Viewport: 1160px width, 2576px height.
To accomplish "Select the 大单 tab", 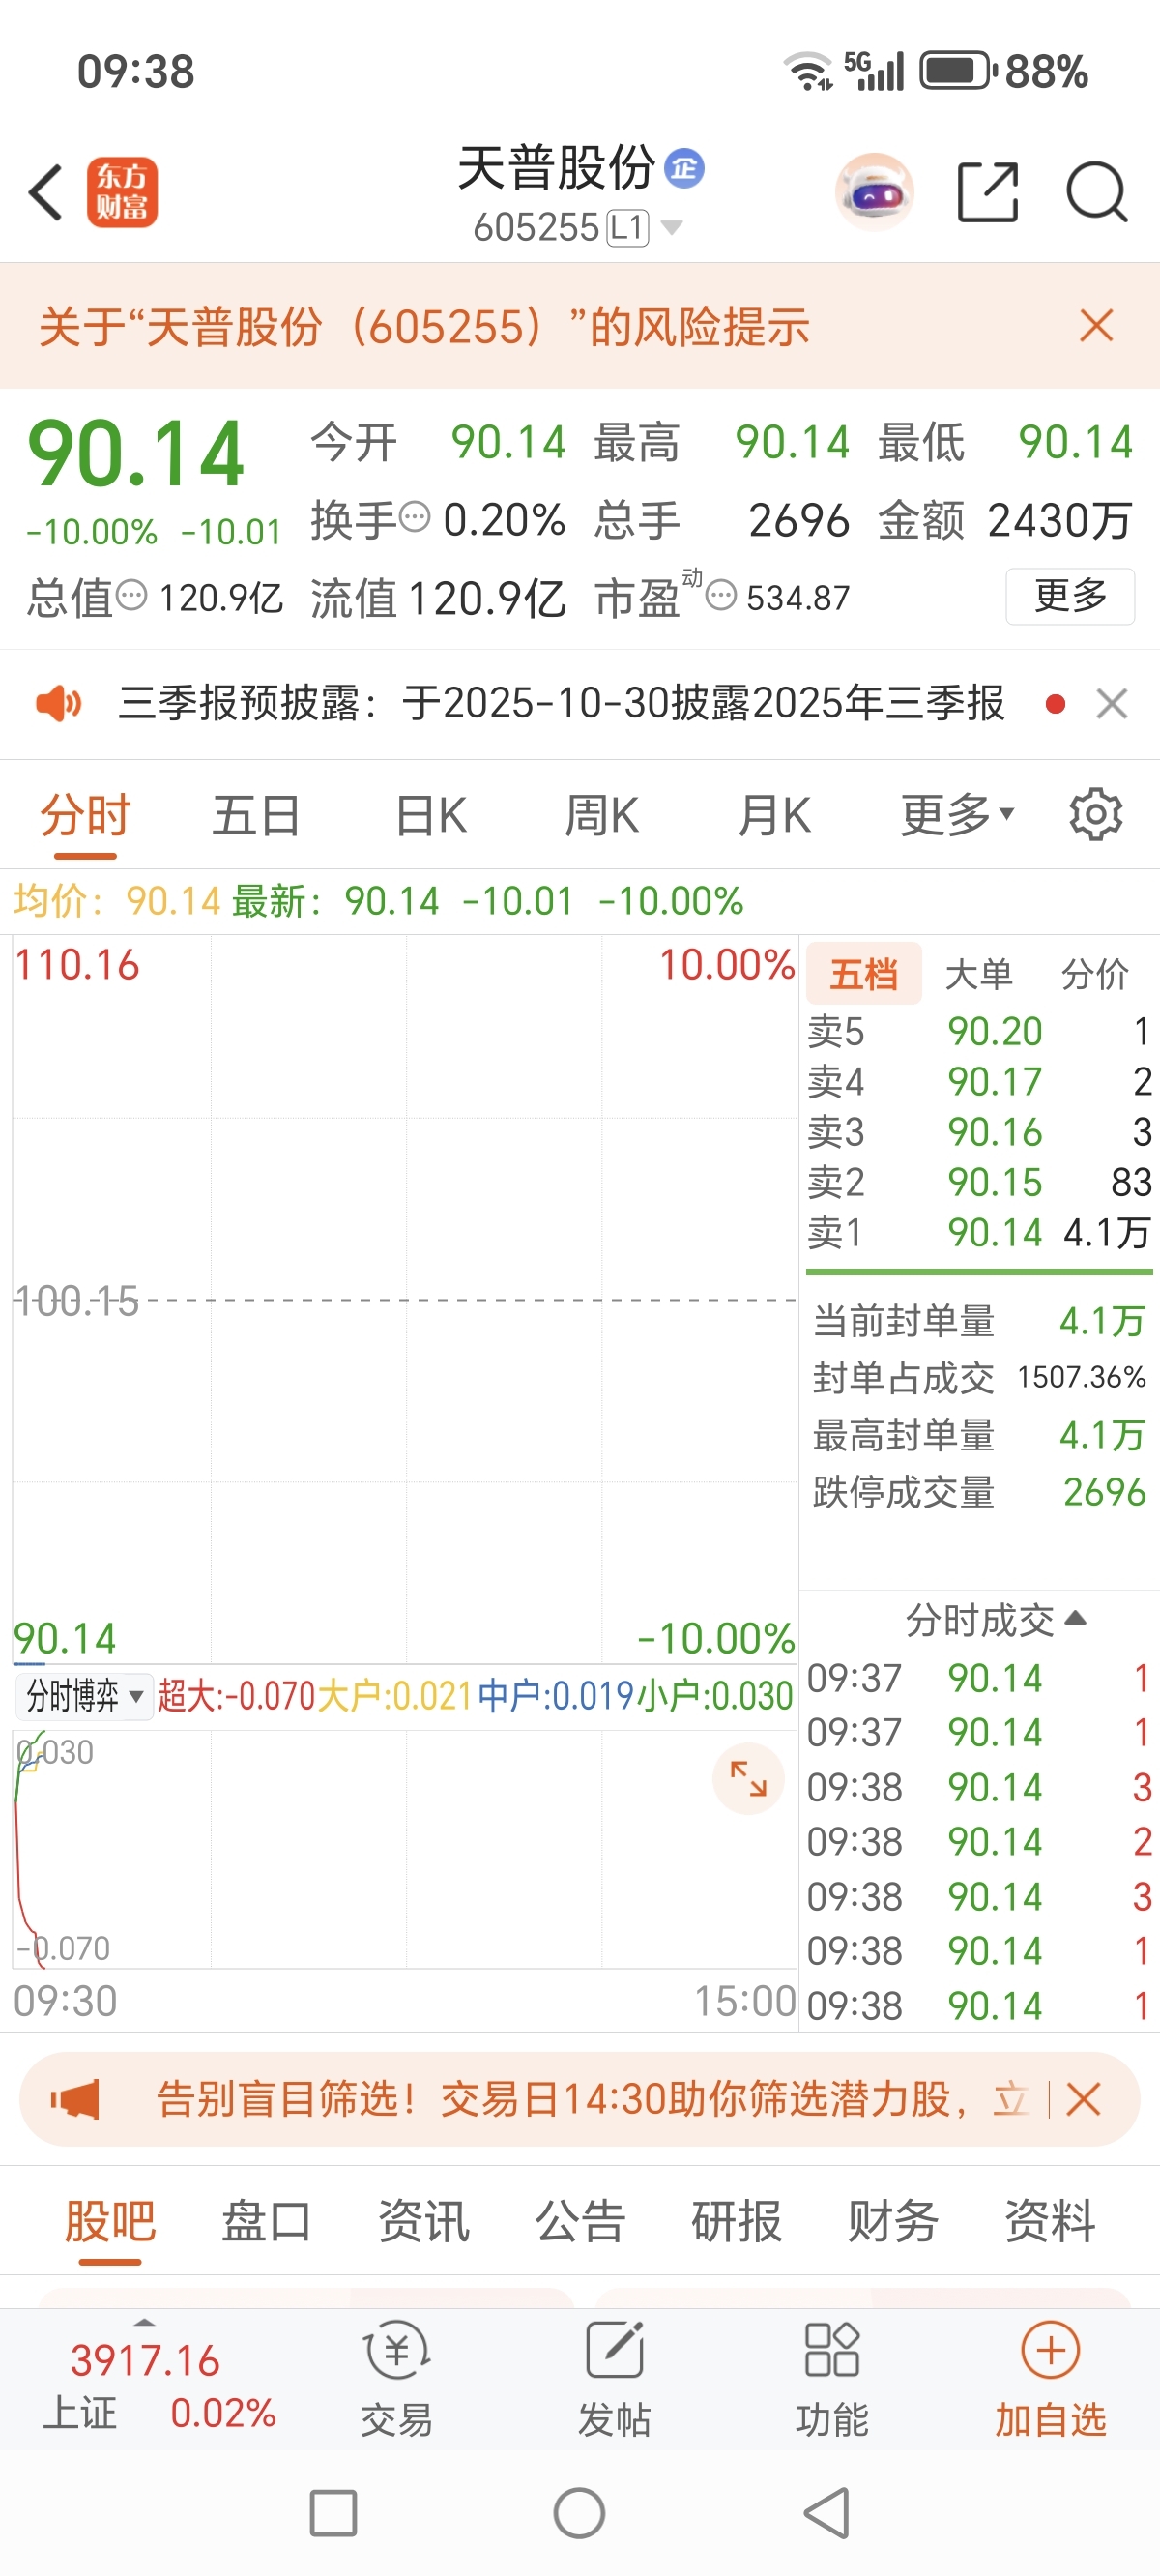I will coord(979,973).
